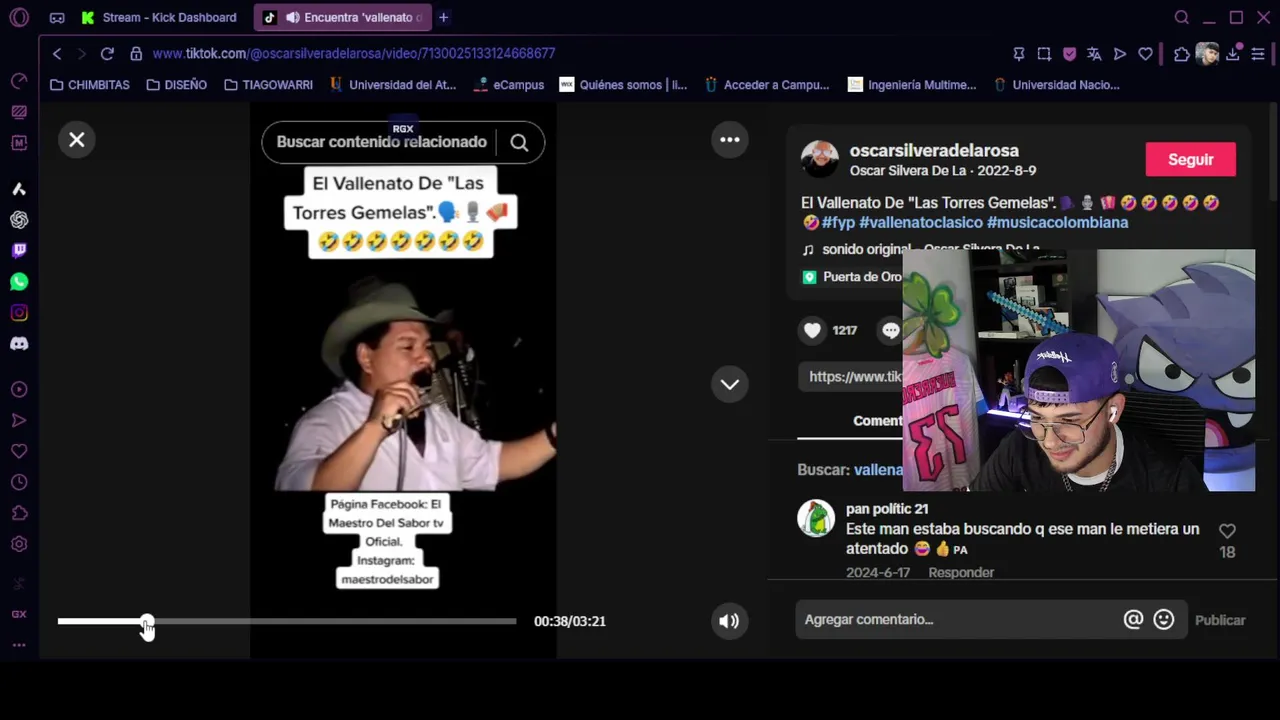Open the video options three-dots menu

pyautogui.click(x=730, y=140)
